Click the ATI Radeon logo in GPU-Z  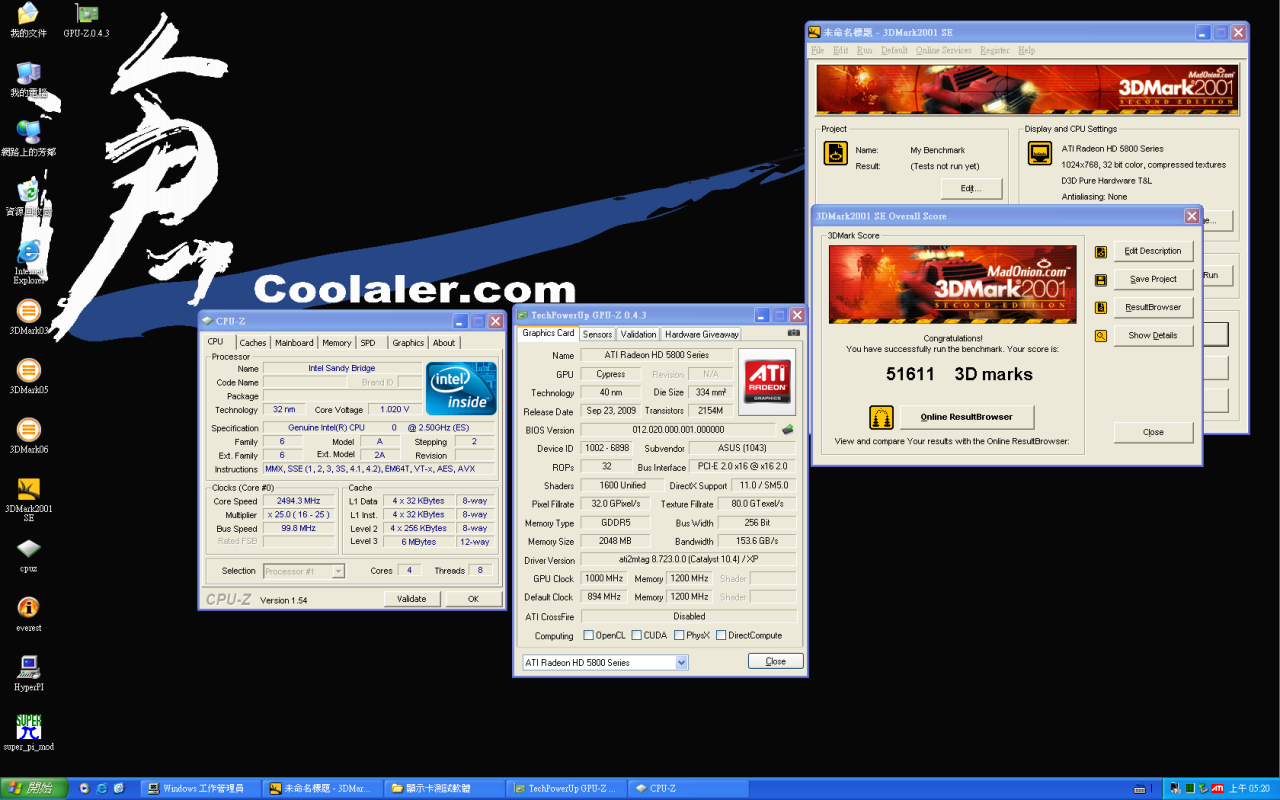click(767, 381)
